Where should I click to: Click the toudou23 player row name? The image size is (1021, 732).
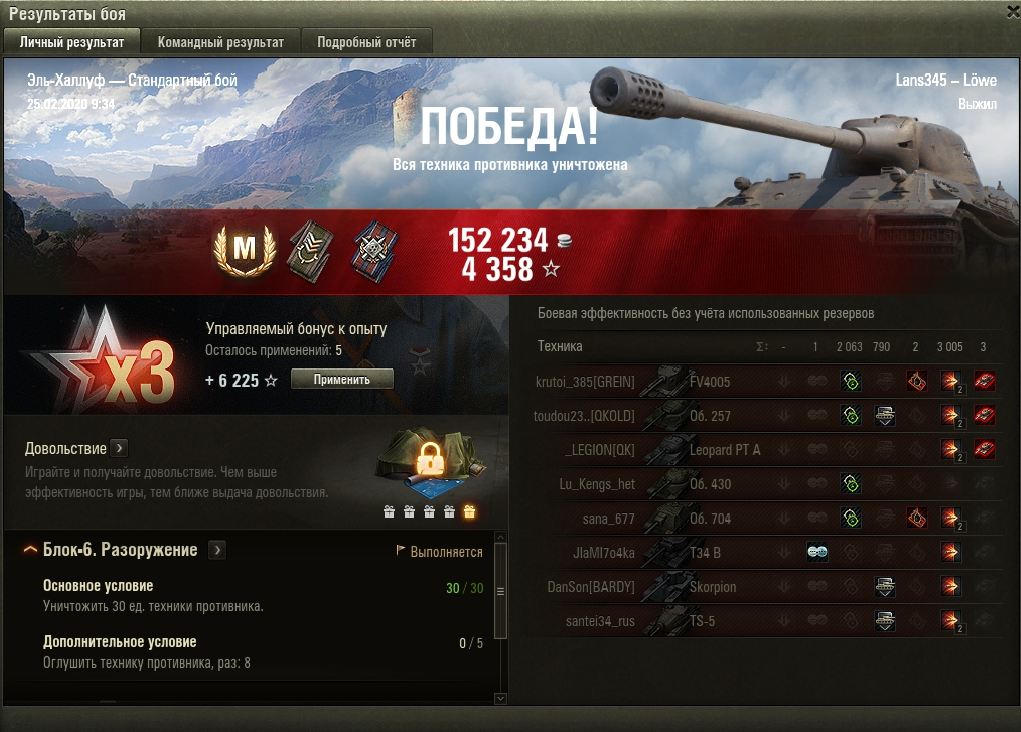tap(584, 416)
